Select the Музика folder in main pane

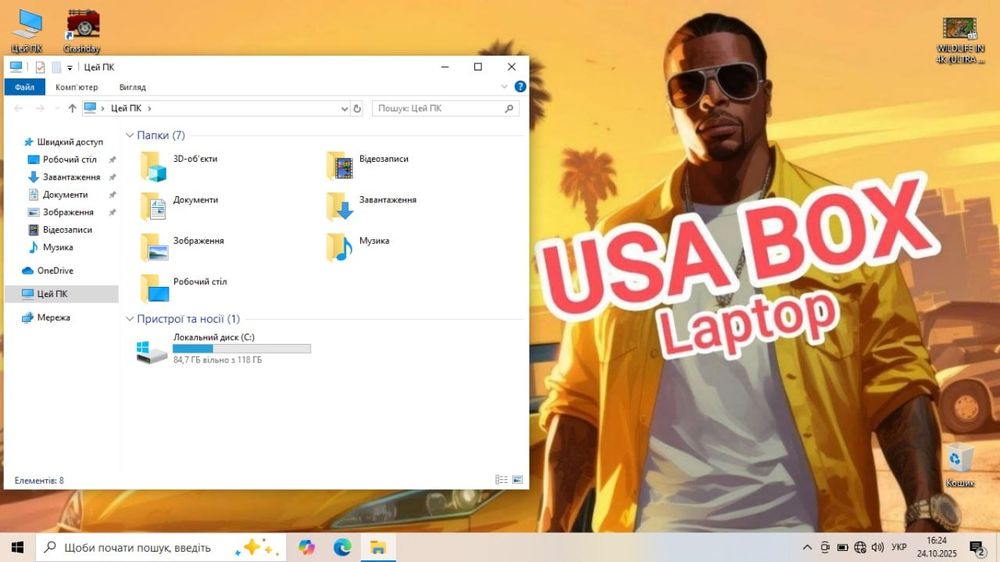pos(358,248)
